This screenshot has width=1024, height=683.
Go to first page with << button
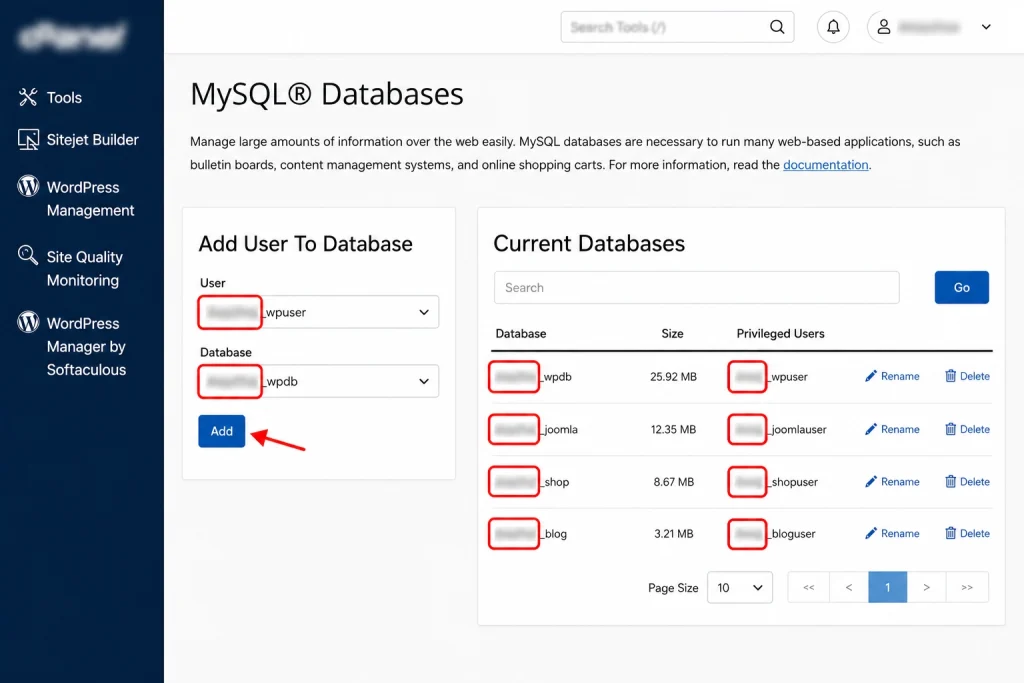point(808,588)
